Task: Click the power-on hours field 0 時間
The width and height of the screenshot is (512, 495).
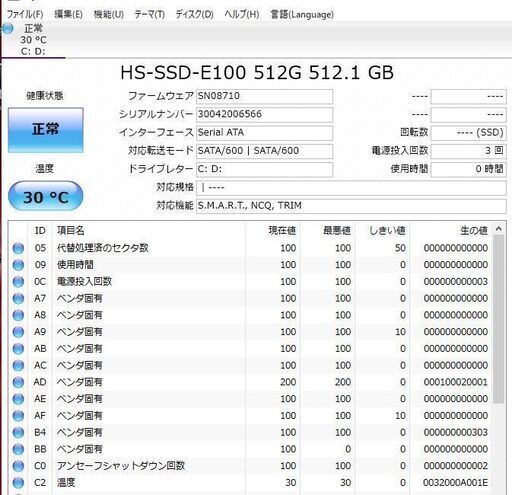Action: [x=469, y=169]
